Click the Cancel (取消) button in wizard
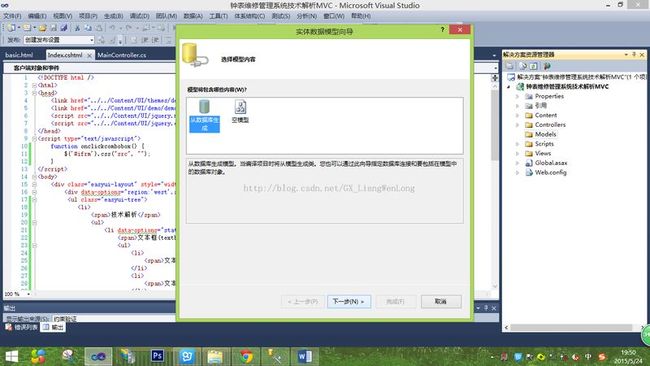Image resolution: width=650 pixels, height=366 pixels. pyautogui.click(x=441, y=301)
